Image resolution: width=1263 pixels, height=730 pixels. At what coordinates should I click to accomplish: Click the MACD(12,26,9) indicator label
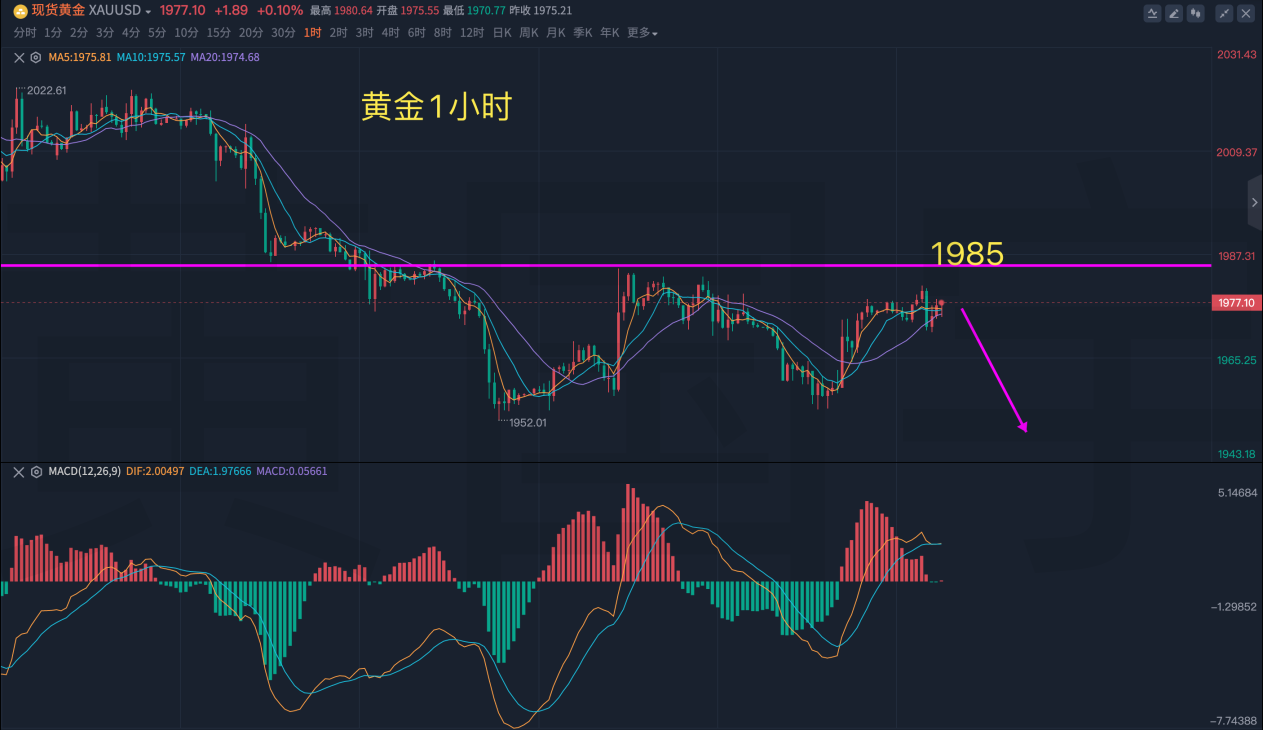tap(84, 471)
